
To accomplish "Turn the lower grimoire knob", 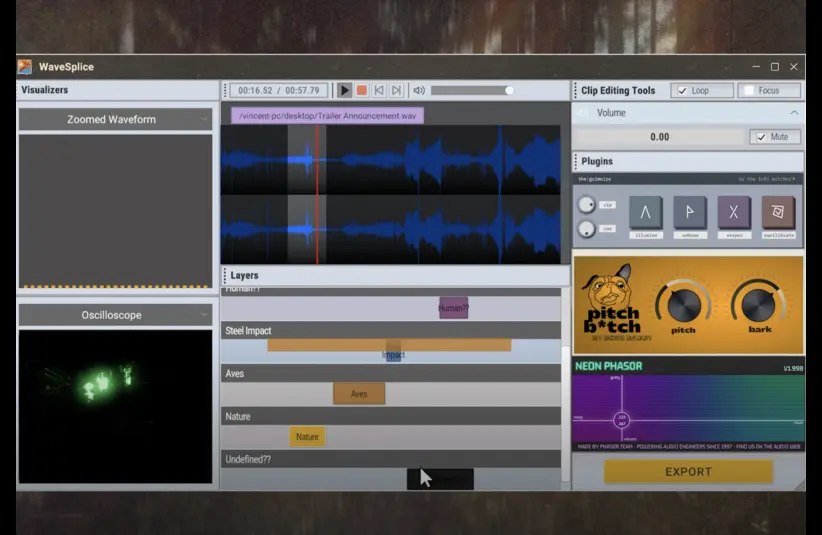I will point(586,228).
